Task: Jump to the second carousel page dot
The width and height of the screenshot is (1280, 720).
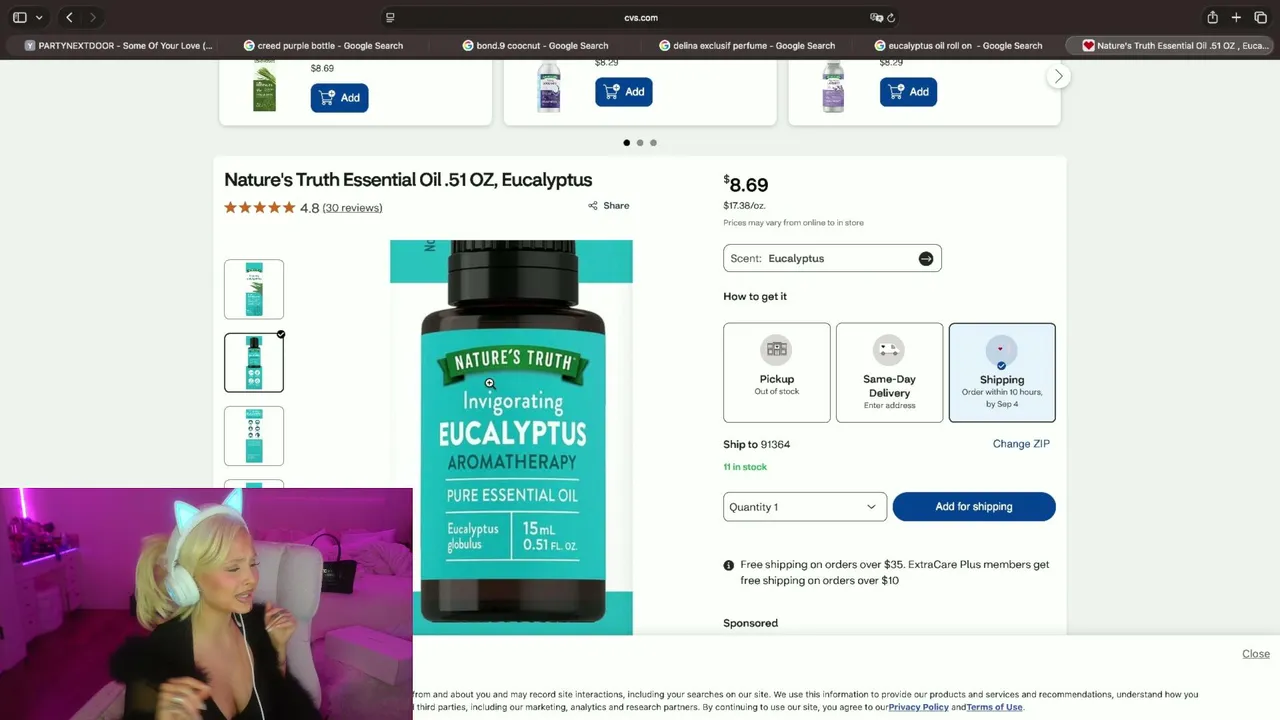Action: click(640, 143)
